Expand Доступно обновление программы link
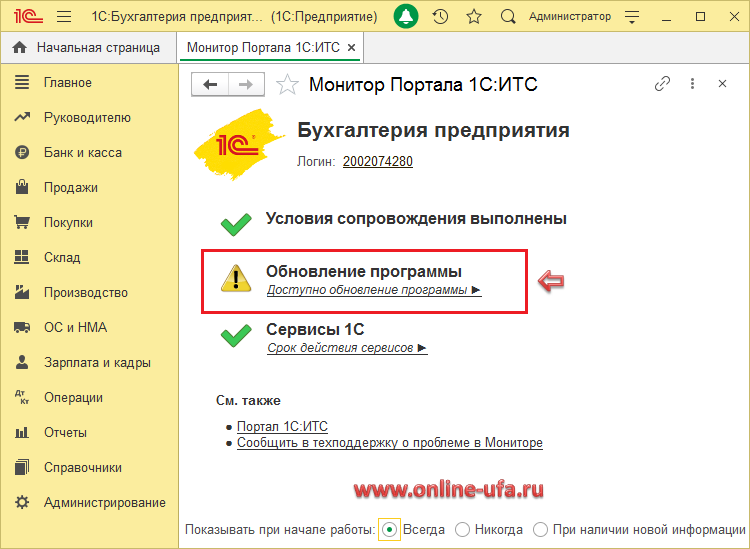This screenshot has width=750, height=549. click(373, 290)
